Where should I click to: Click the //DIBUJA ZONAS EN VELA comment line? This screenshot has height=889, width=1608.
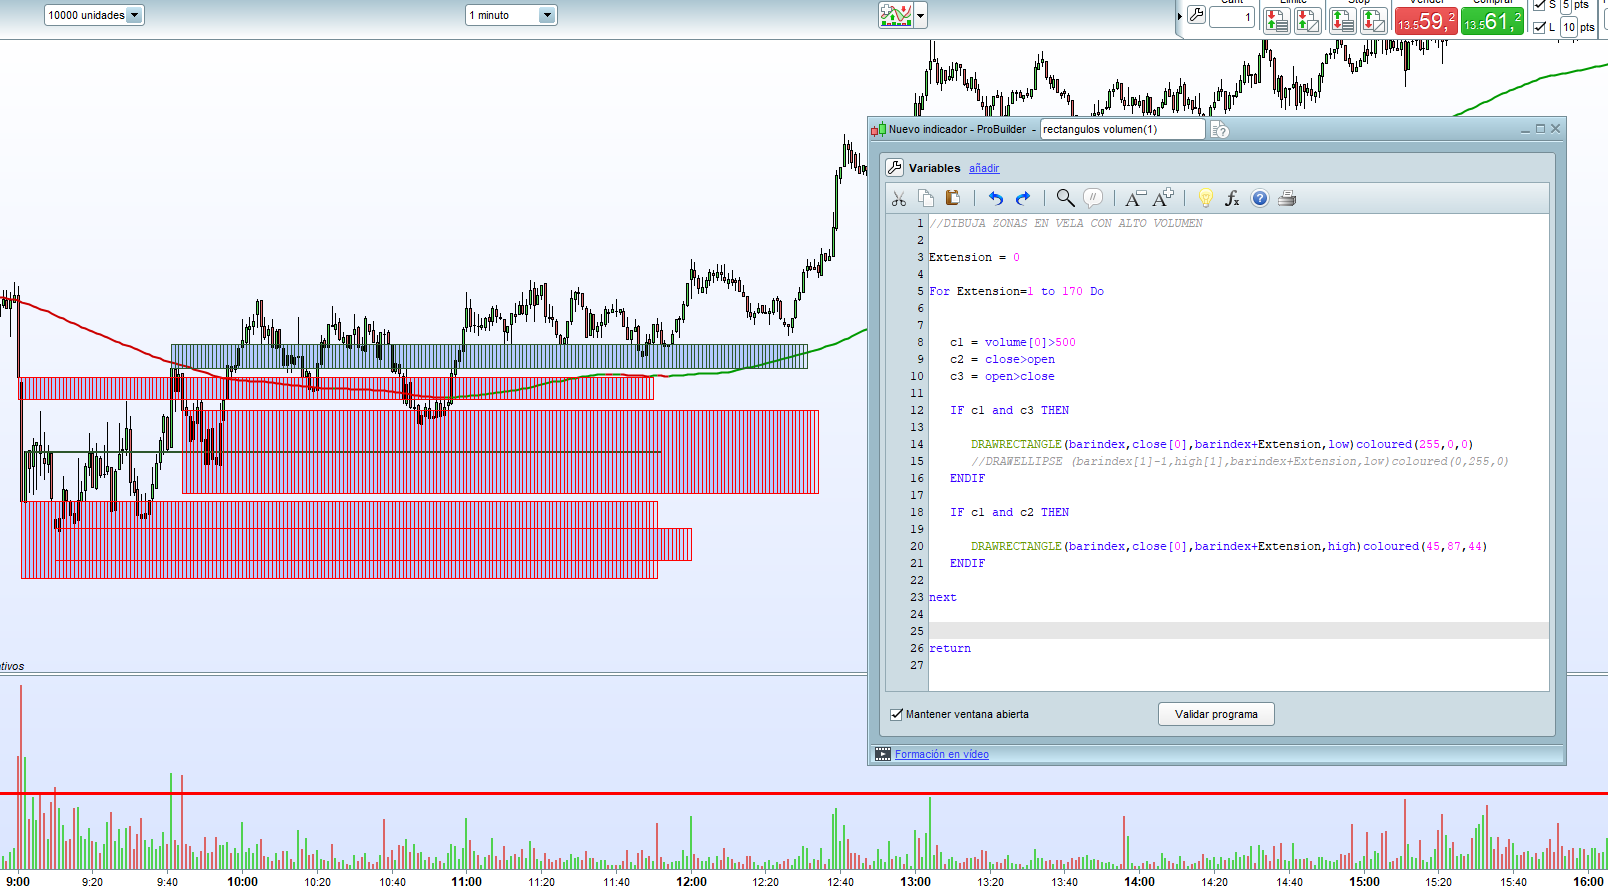tap(1066, 223)
